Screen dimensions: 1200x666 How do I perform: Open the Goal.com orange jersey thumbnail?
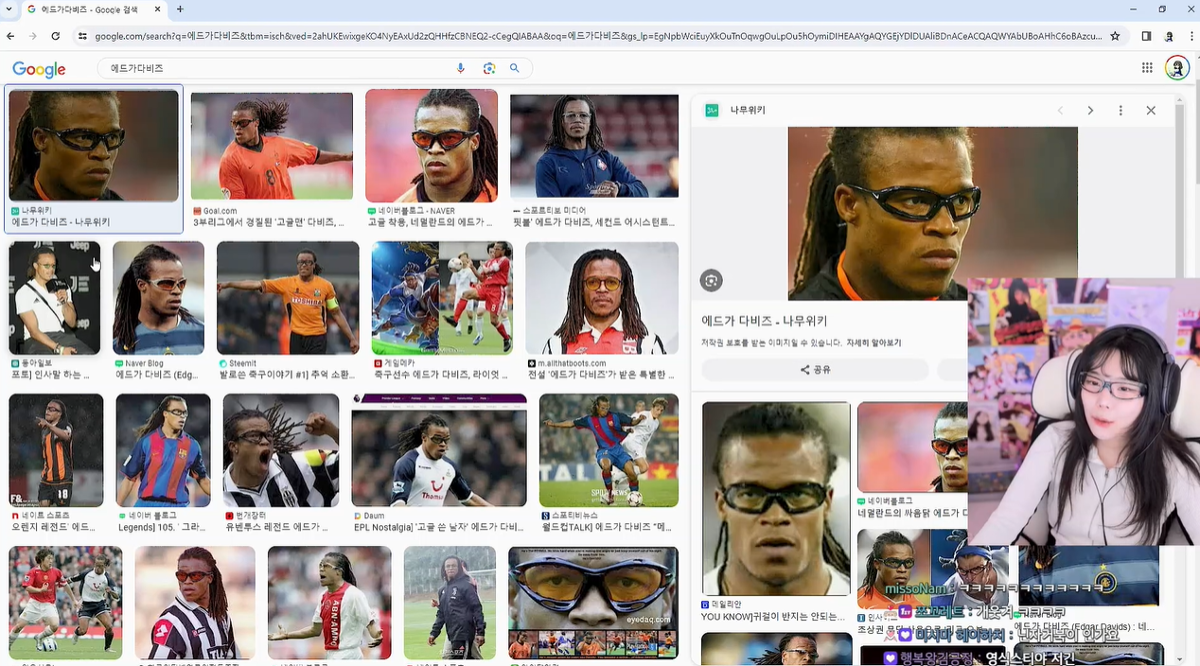coord(271,146)
